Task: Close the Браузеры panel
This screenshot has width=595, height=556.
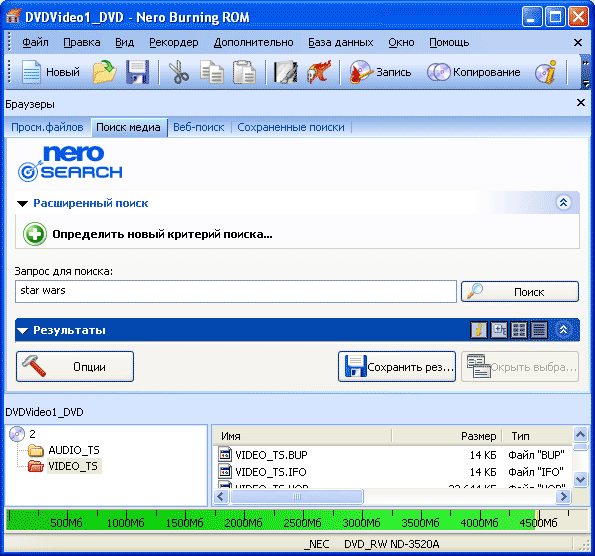Action: (x=581, y=102)
